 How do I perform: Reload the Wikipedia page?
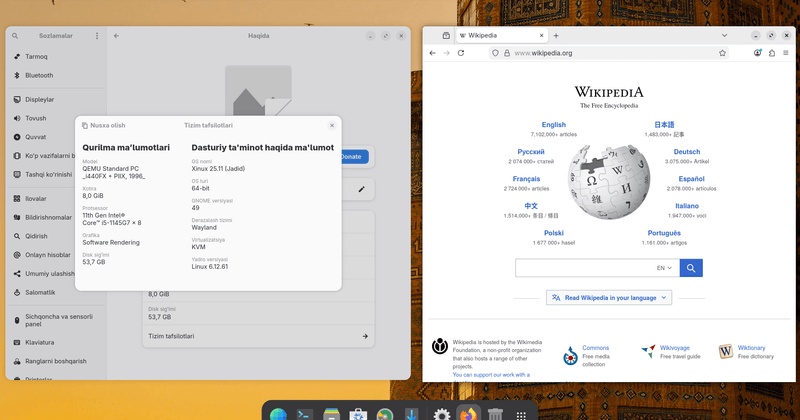[461, 53]
